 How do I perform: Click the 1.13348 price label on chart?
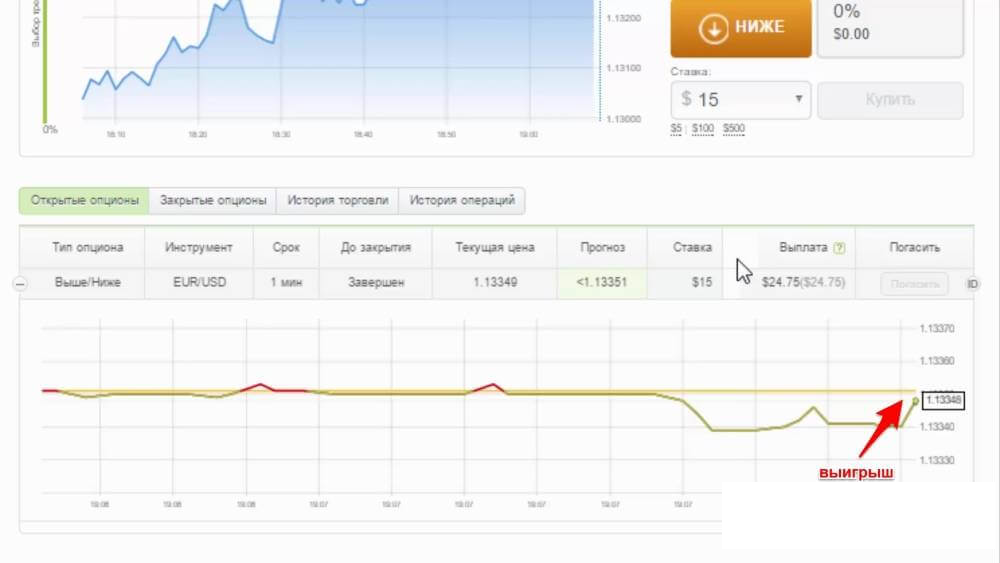tap(943, 400)
